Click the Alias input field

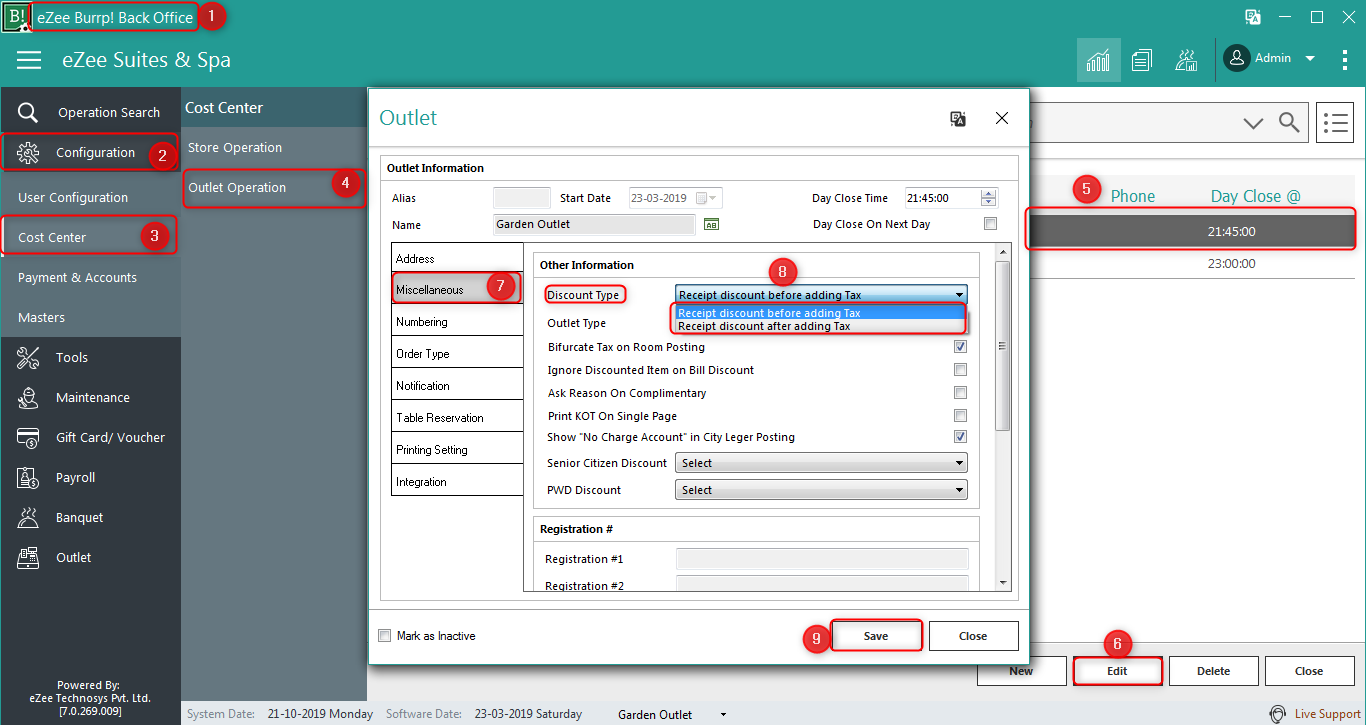click(521, 198)
